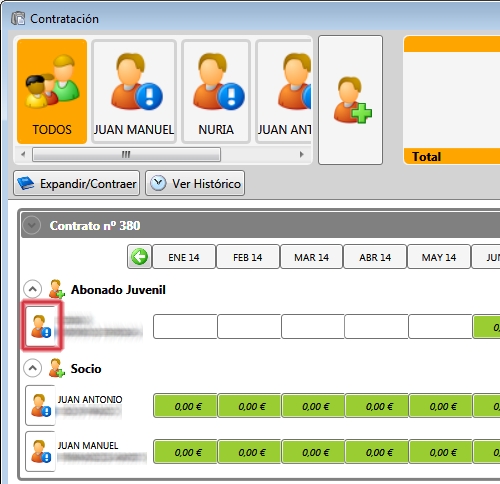Screen dimensions: 500x484
Task: Collapse Contrato nº 380 section
Action: [32, 225]
